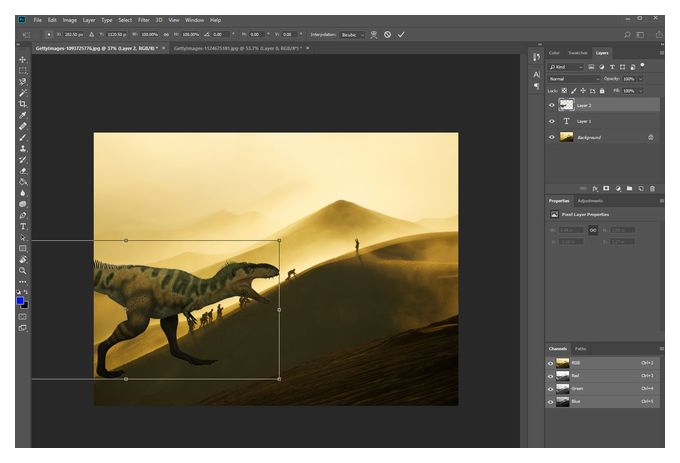
Task: Cancel the transform with the circle-slash icon
Action: click(387, 34)
